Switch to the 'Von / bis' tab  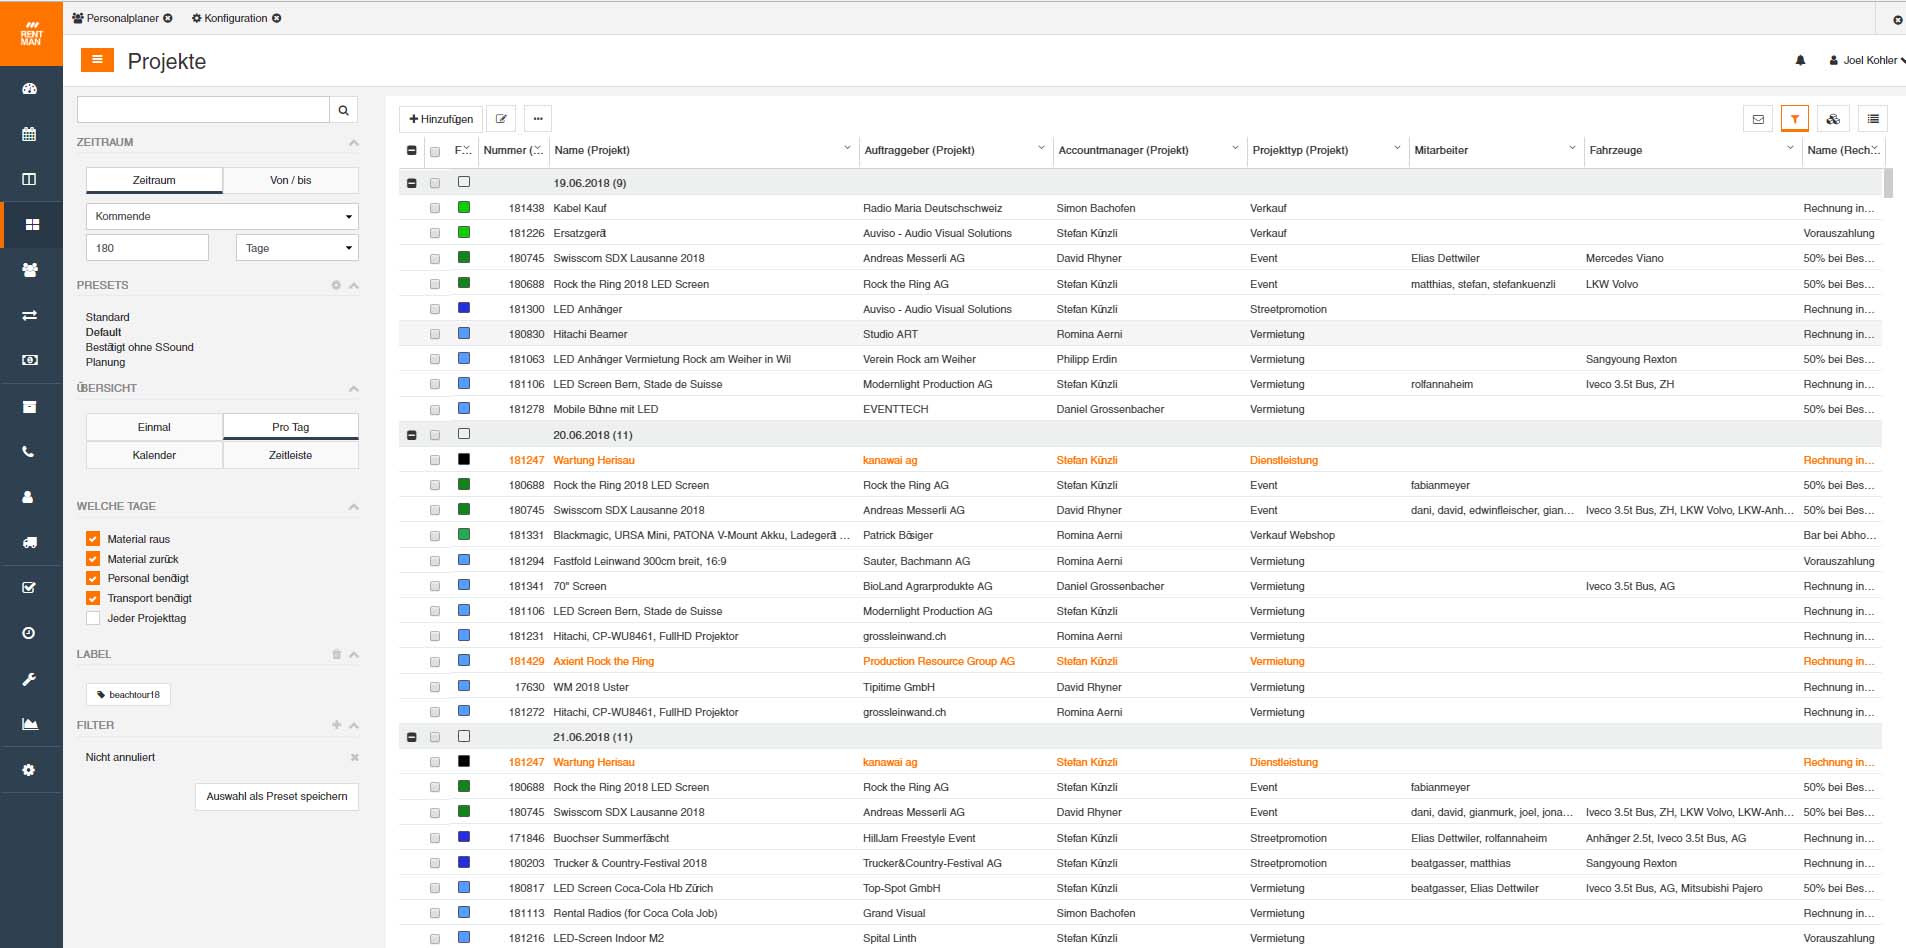pos(291,180)
